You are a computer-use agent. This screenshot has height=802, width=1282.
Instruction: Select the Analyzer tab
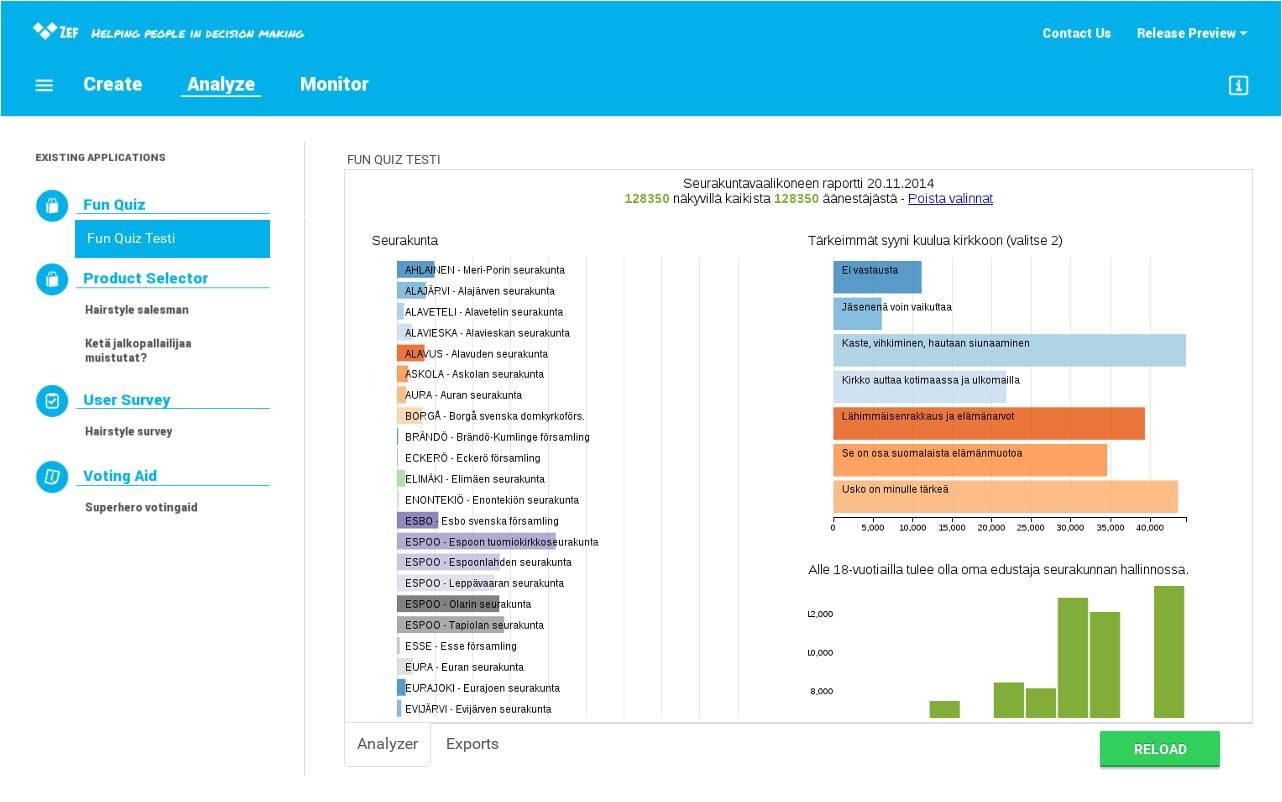387,744
